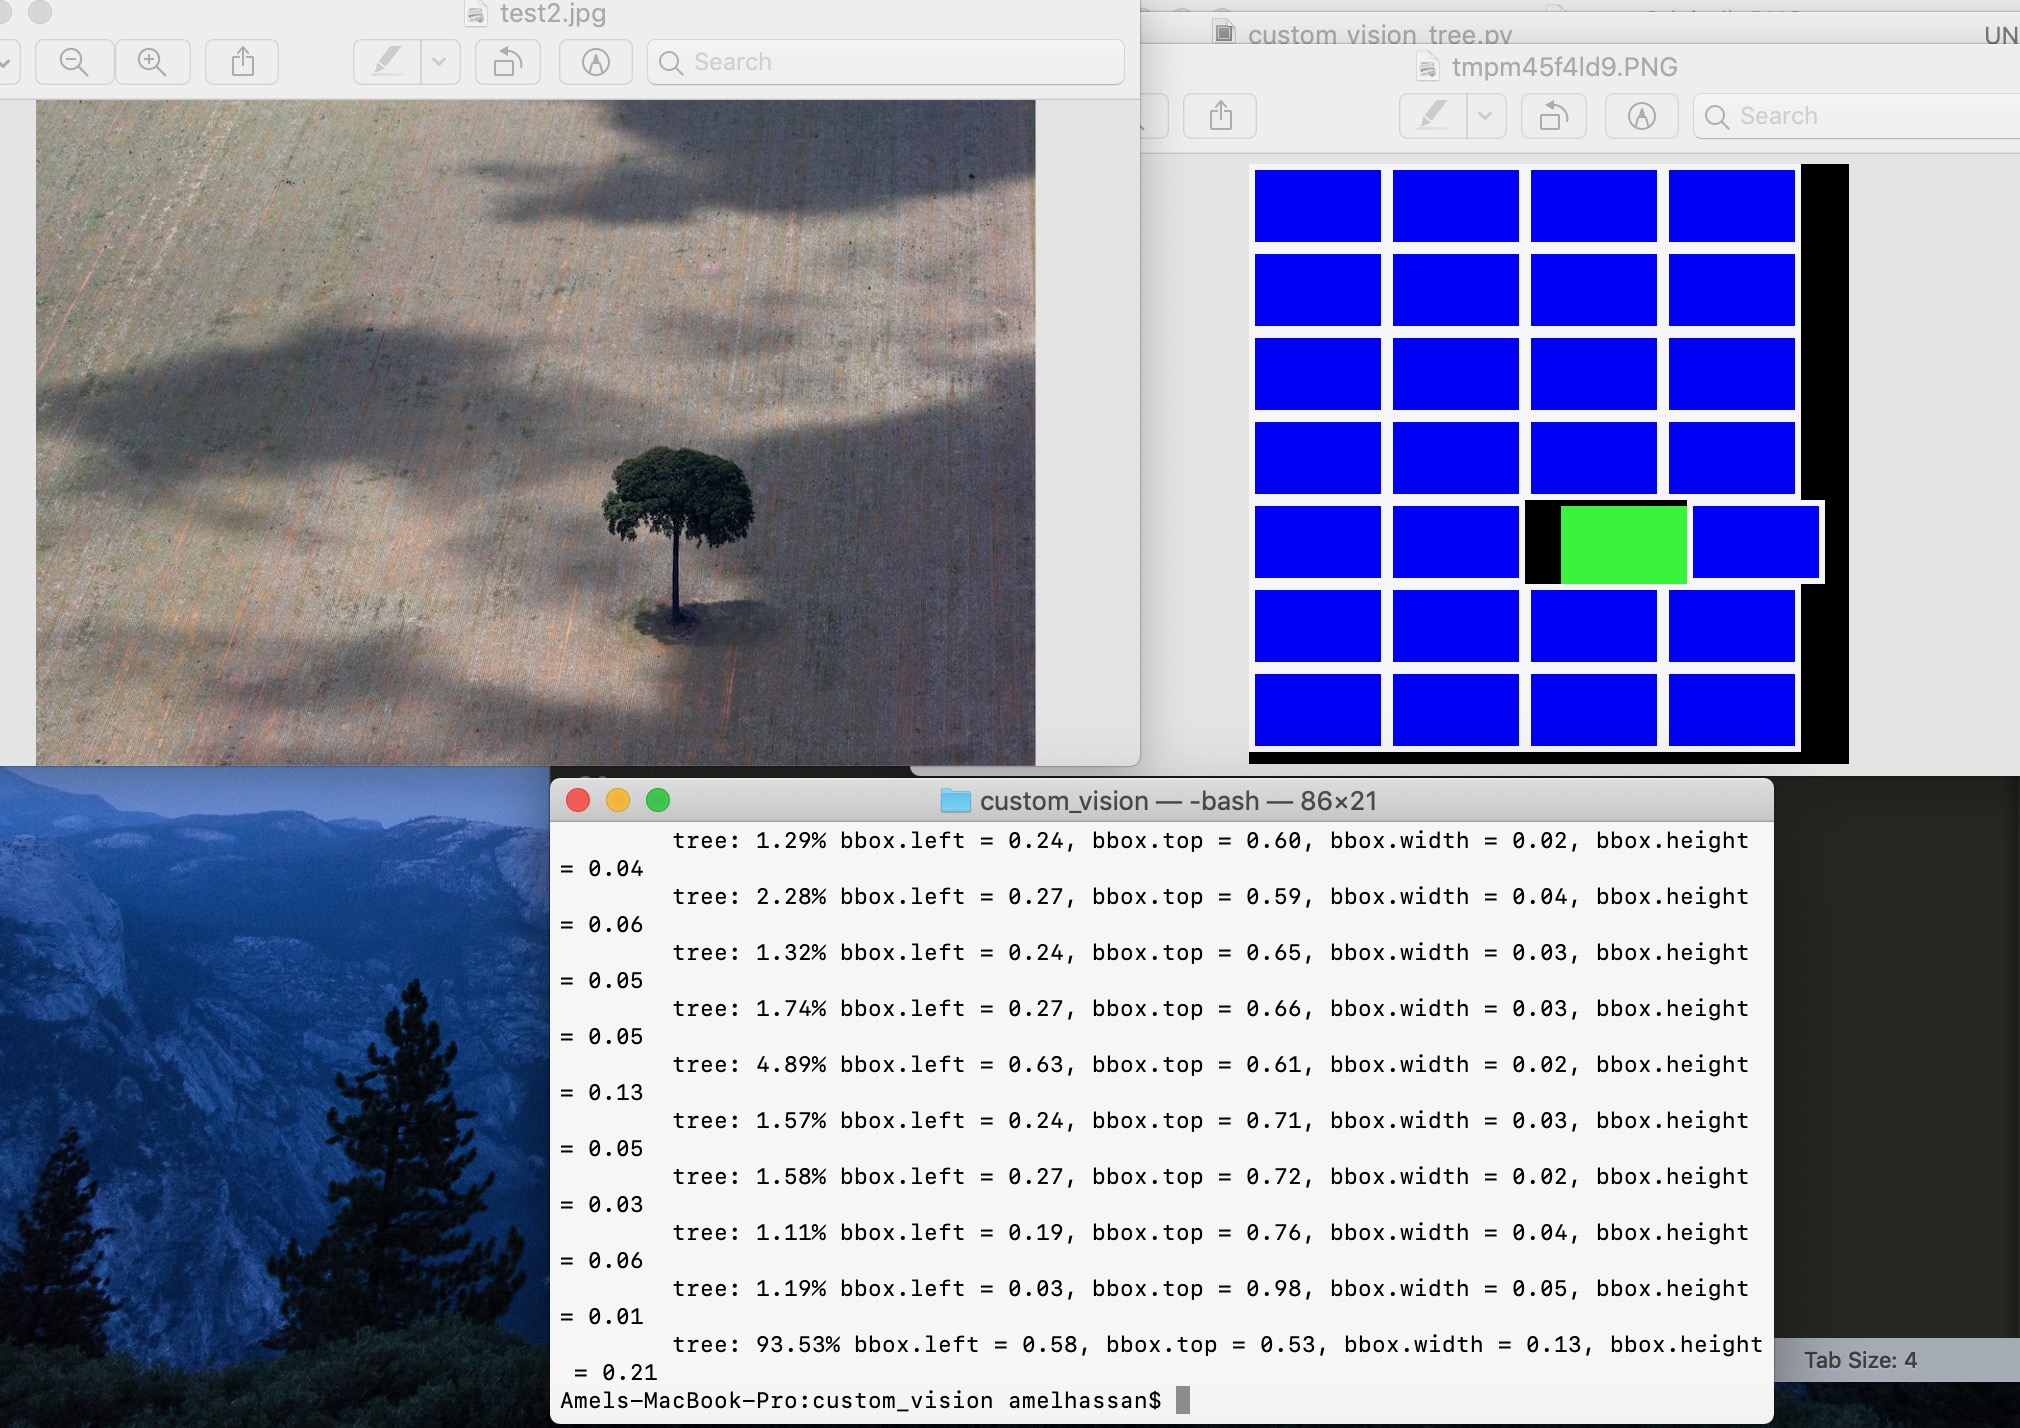Click custom_vision folder icon in terminal title
This screenshot has height=1428, width=2020.
pyautogui.click(x=955, y=801)
